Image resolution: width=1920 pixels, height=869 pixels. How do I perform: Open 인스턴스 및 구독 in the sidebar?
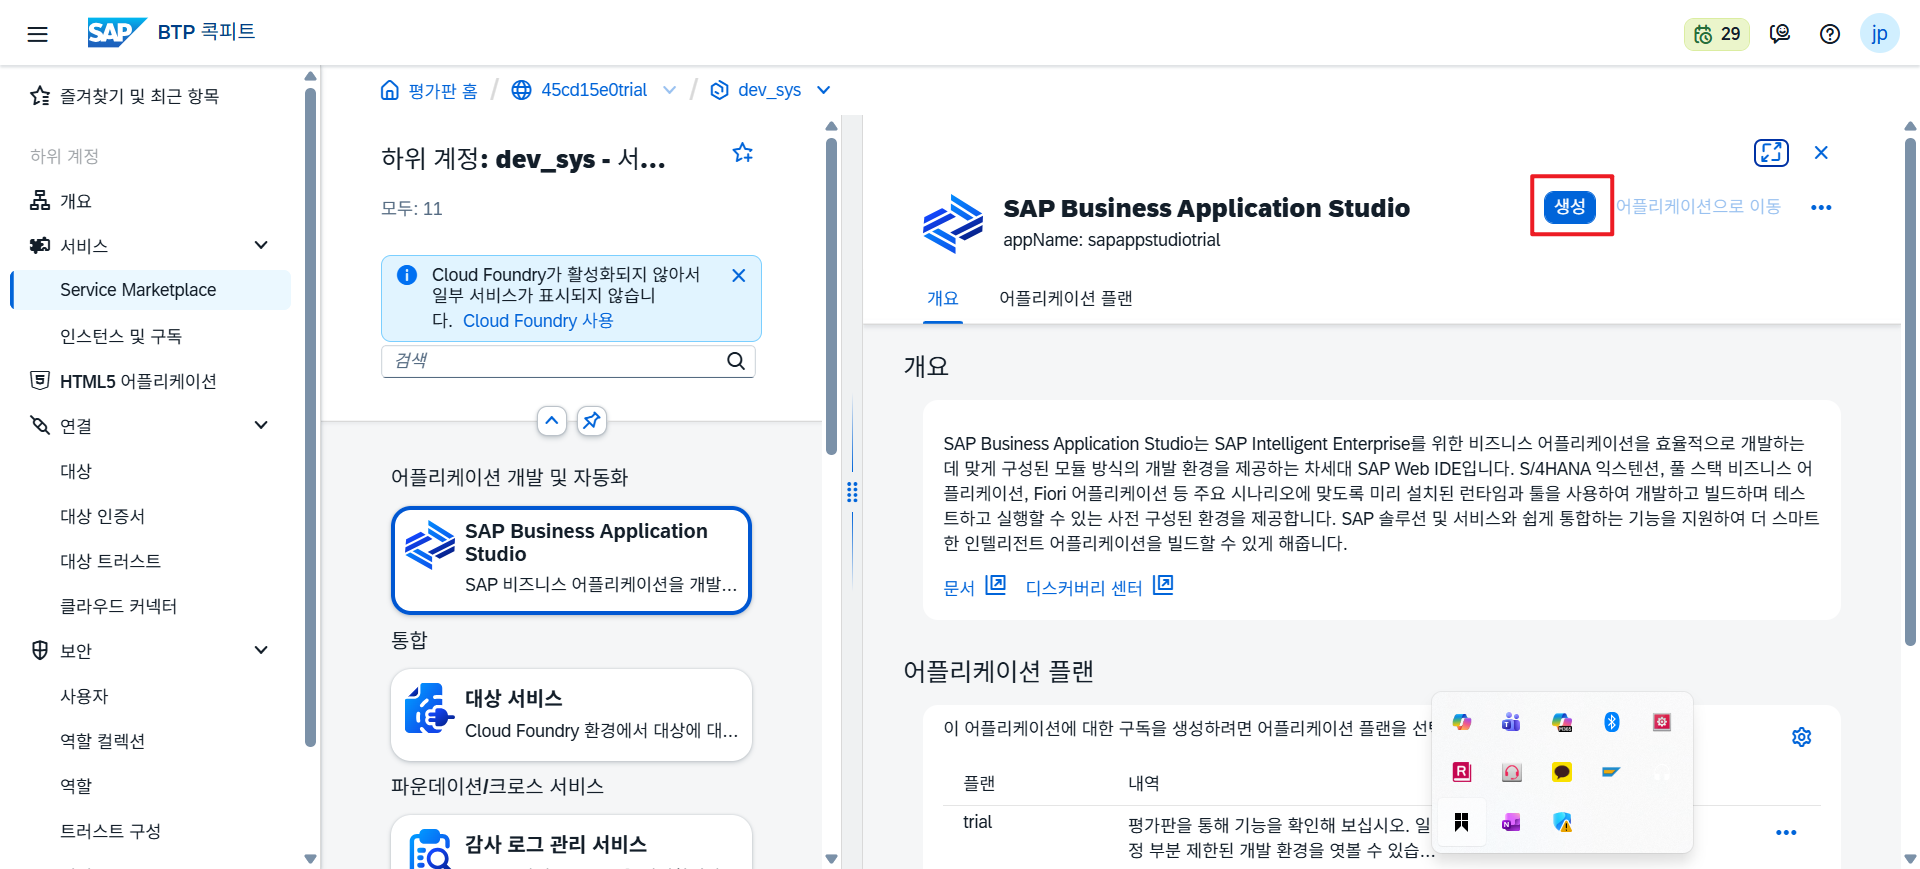pyautogui.click(x=120, y=336)
